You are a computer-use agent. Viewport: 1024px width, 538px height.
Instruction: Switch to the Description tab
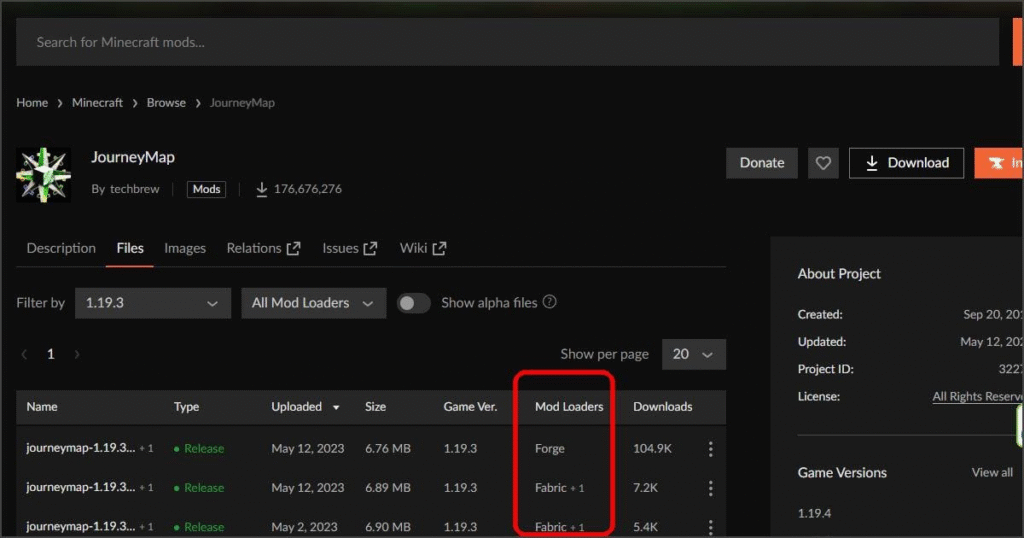click(x=61, y=248)
